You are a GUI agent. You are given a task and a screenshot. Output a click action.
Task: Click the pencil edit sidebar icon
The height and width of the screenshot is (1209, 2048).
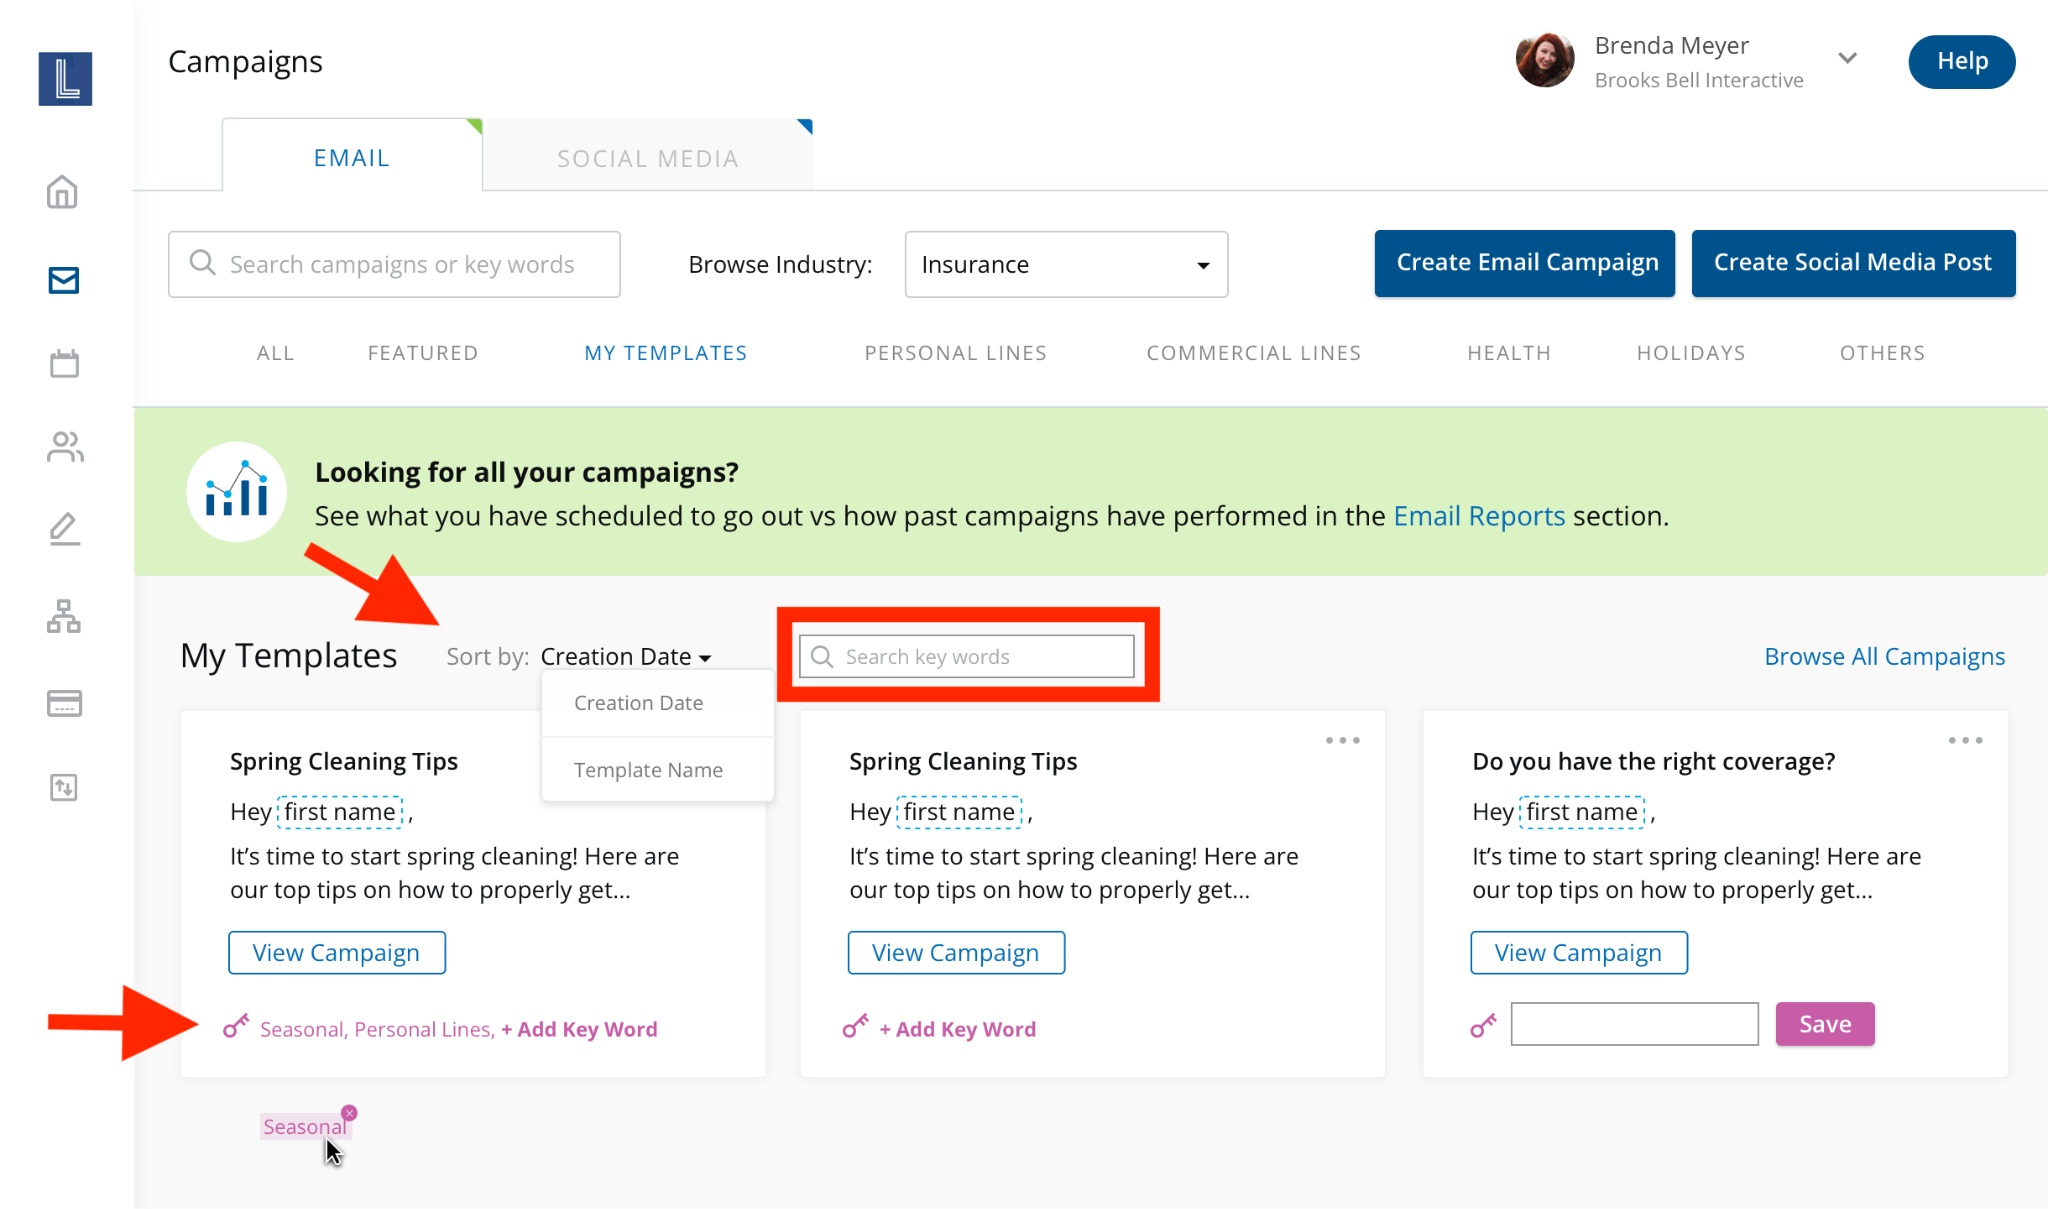pos(64,529)
